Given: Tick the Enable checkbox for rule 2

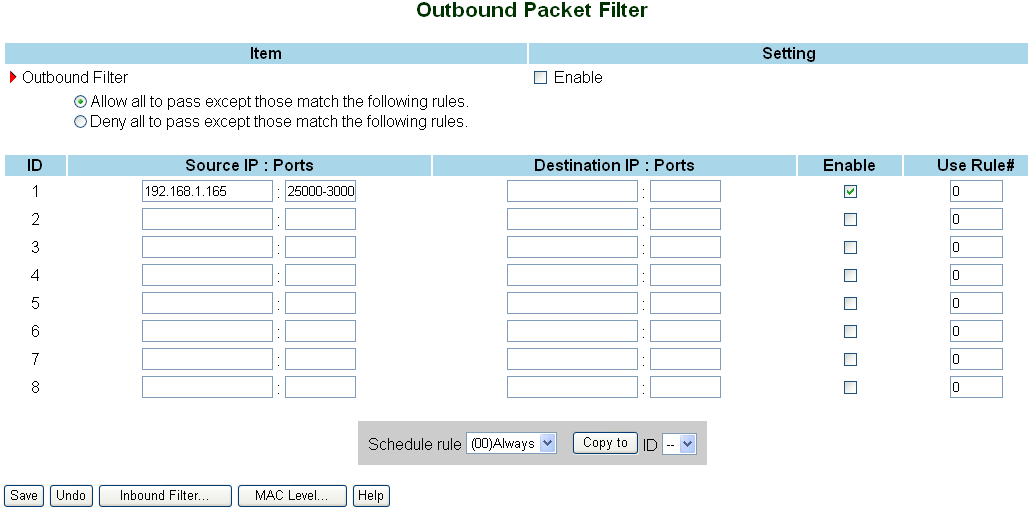Looking at the screenshot, I should click(x=850, y=219).
